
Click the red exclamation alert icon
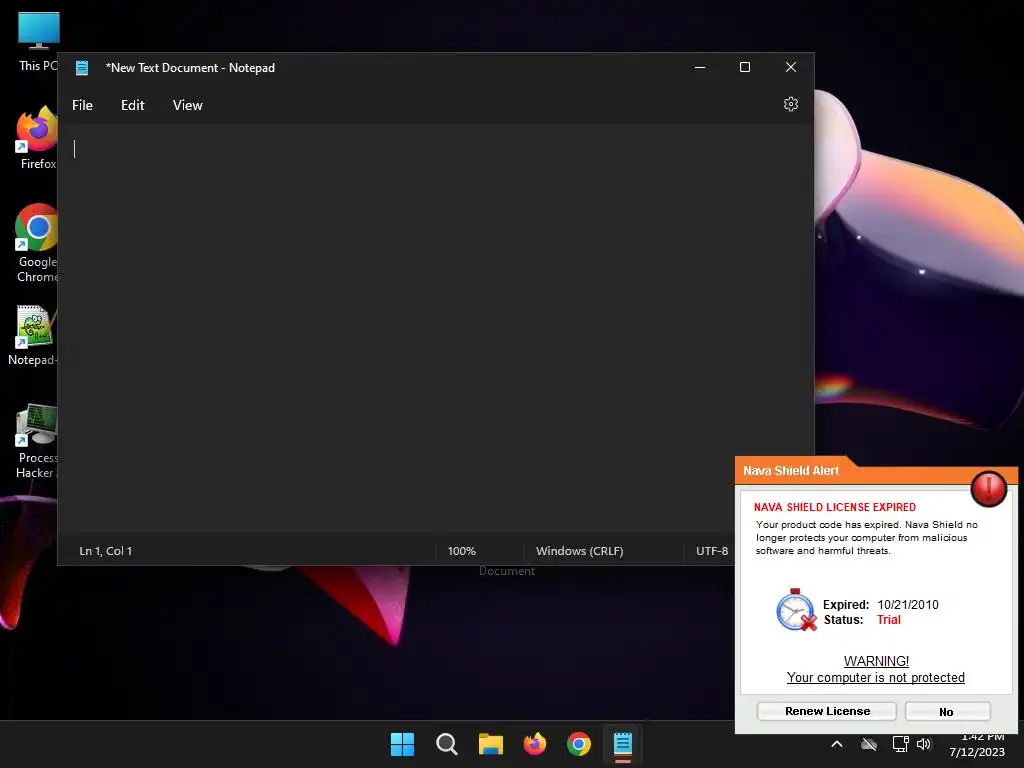[989, 488]
